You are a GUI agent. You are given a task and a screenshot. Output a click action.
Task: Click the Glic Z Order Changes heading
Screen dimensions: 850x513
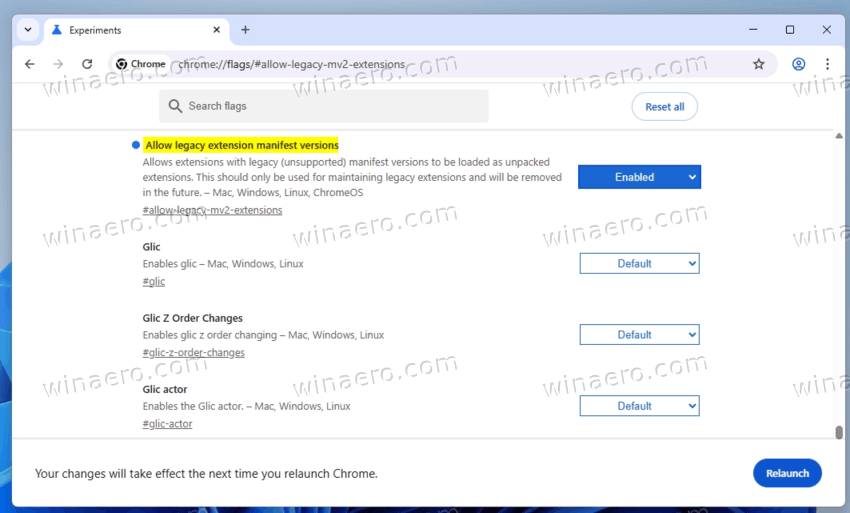pyautogui.click(x=192, y=318)
